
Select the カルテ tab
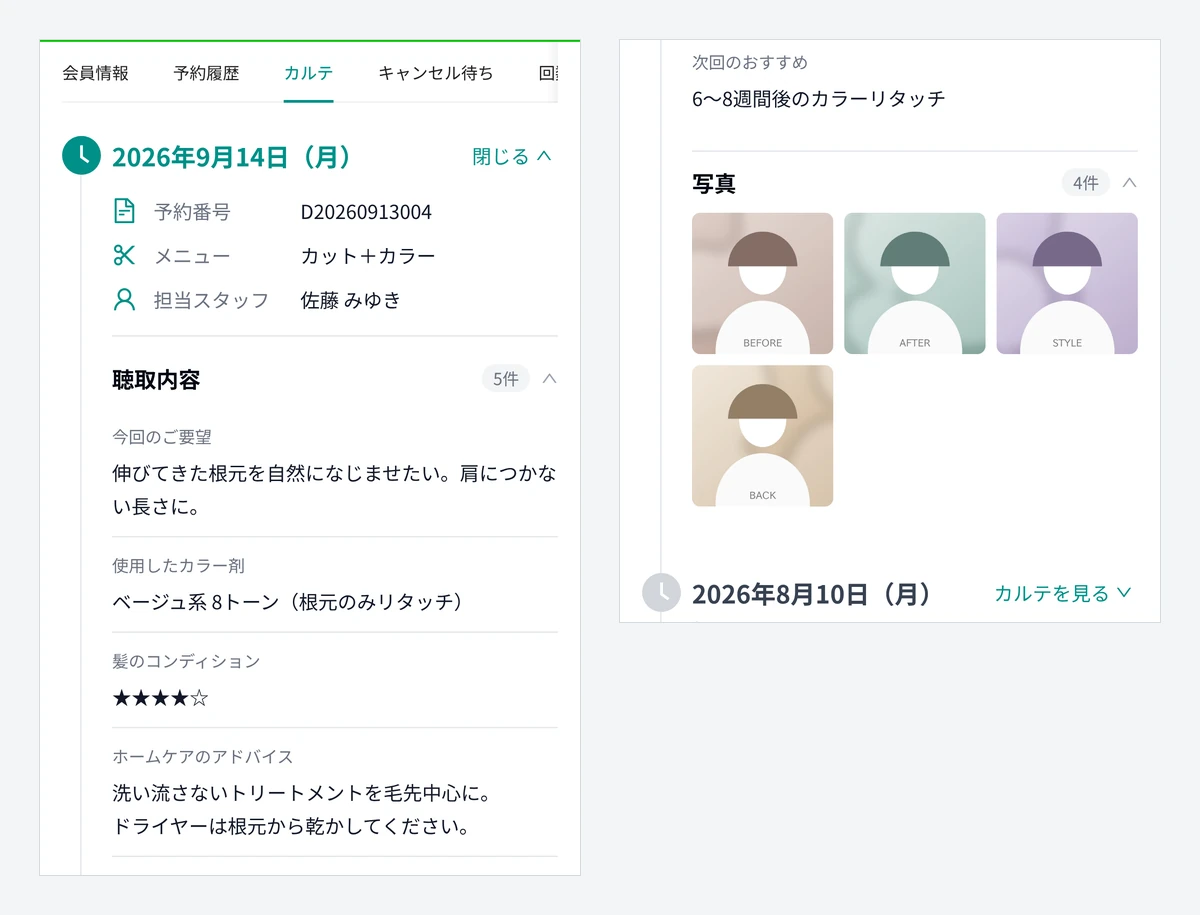pos(308,73)
